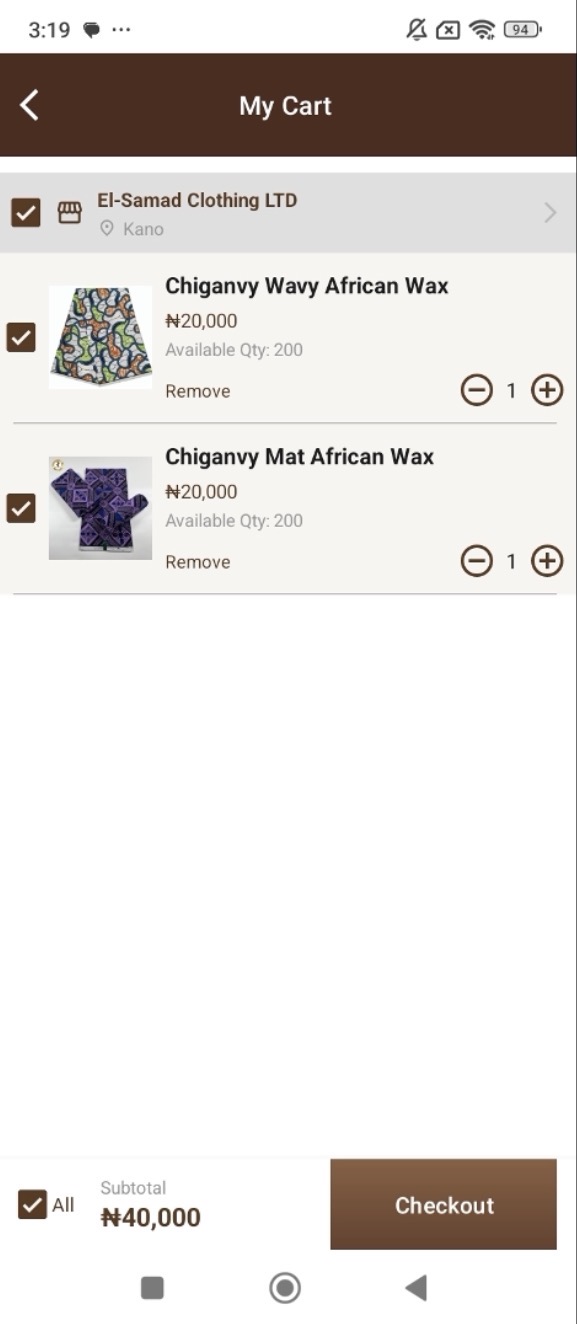
Task: Decrease Chiganvy Mat African Wax quantity
Action: (477, 561)
